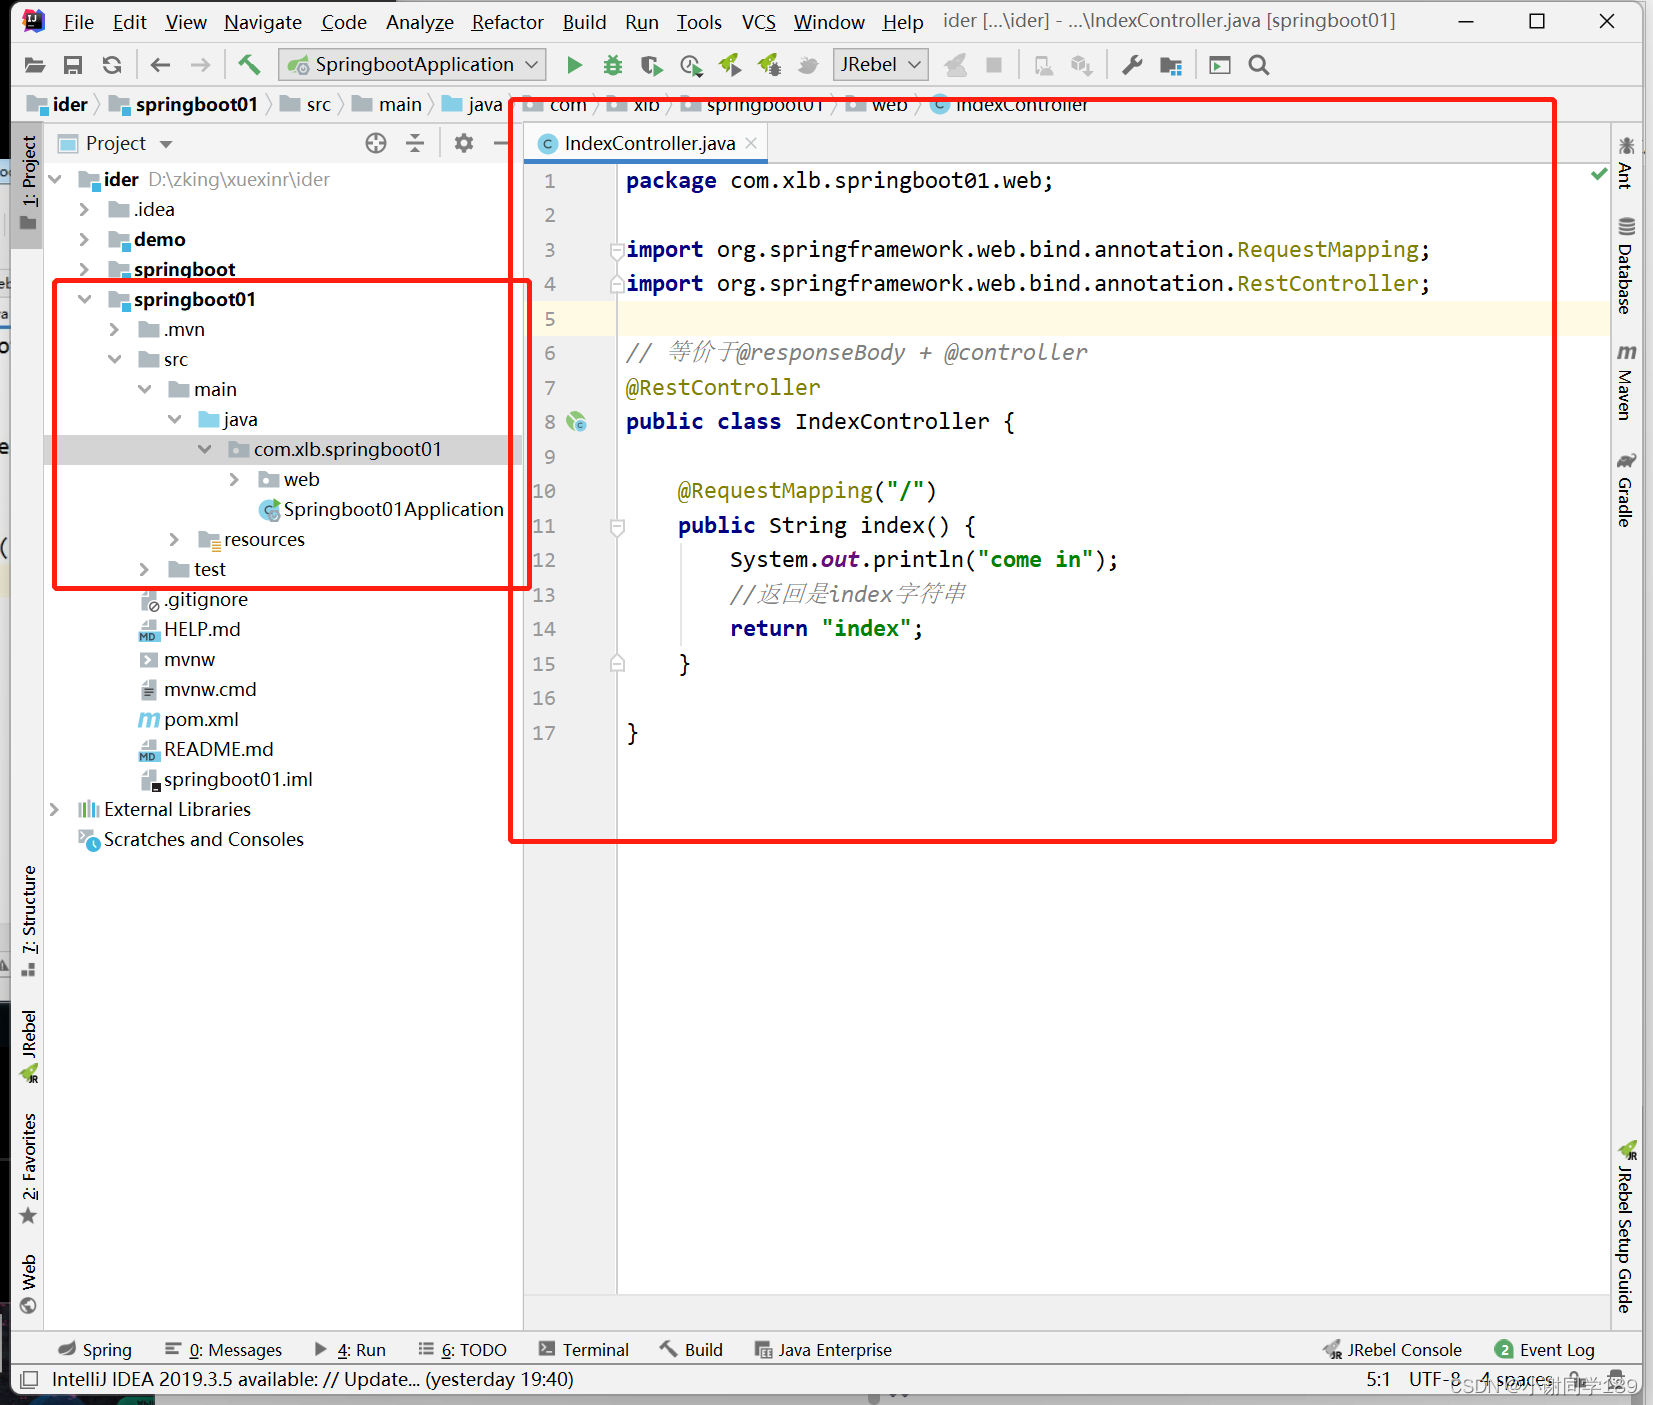Open the File menu

[78, 22]
